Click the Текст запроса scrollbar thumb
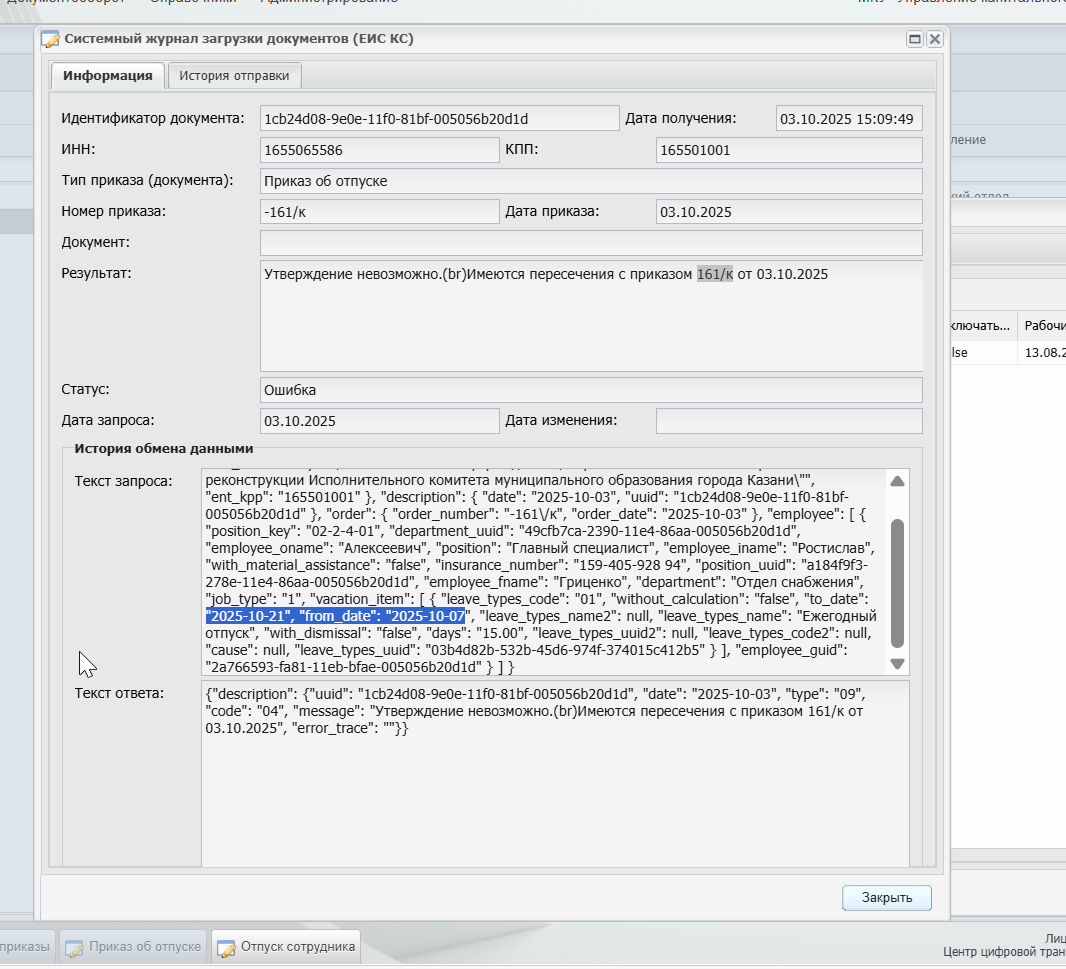The image size is (1066, 969). pyautogui.click(x=897, y=583)
